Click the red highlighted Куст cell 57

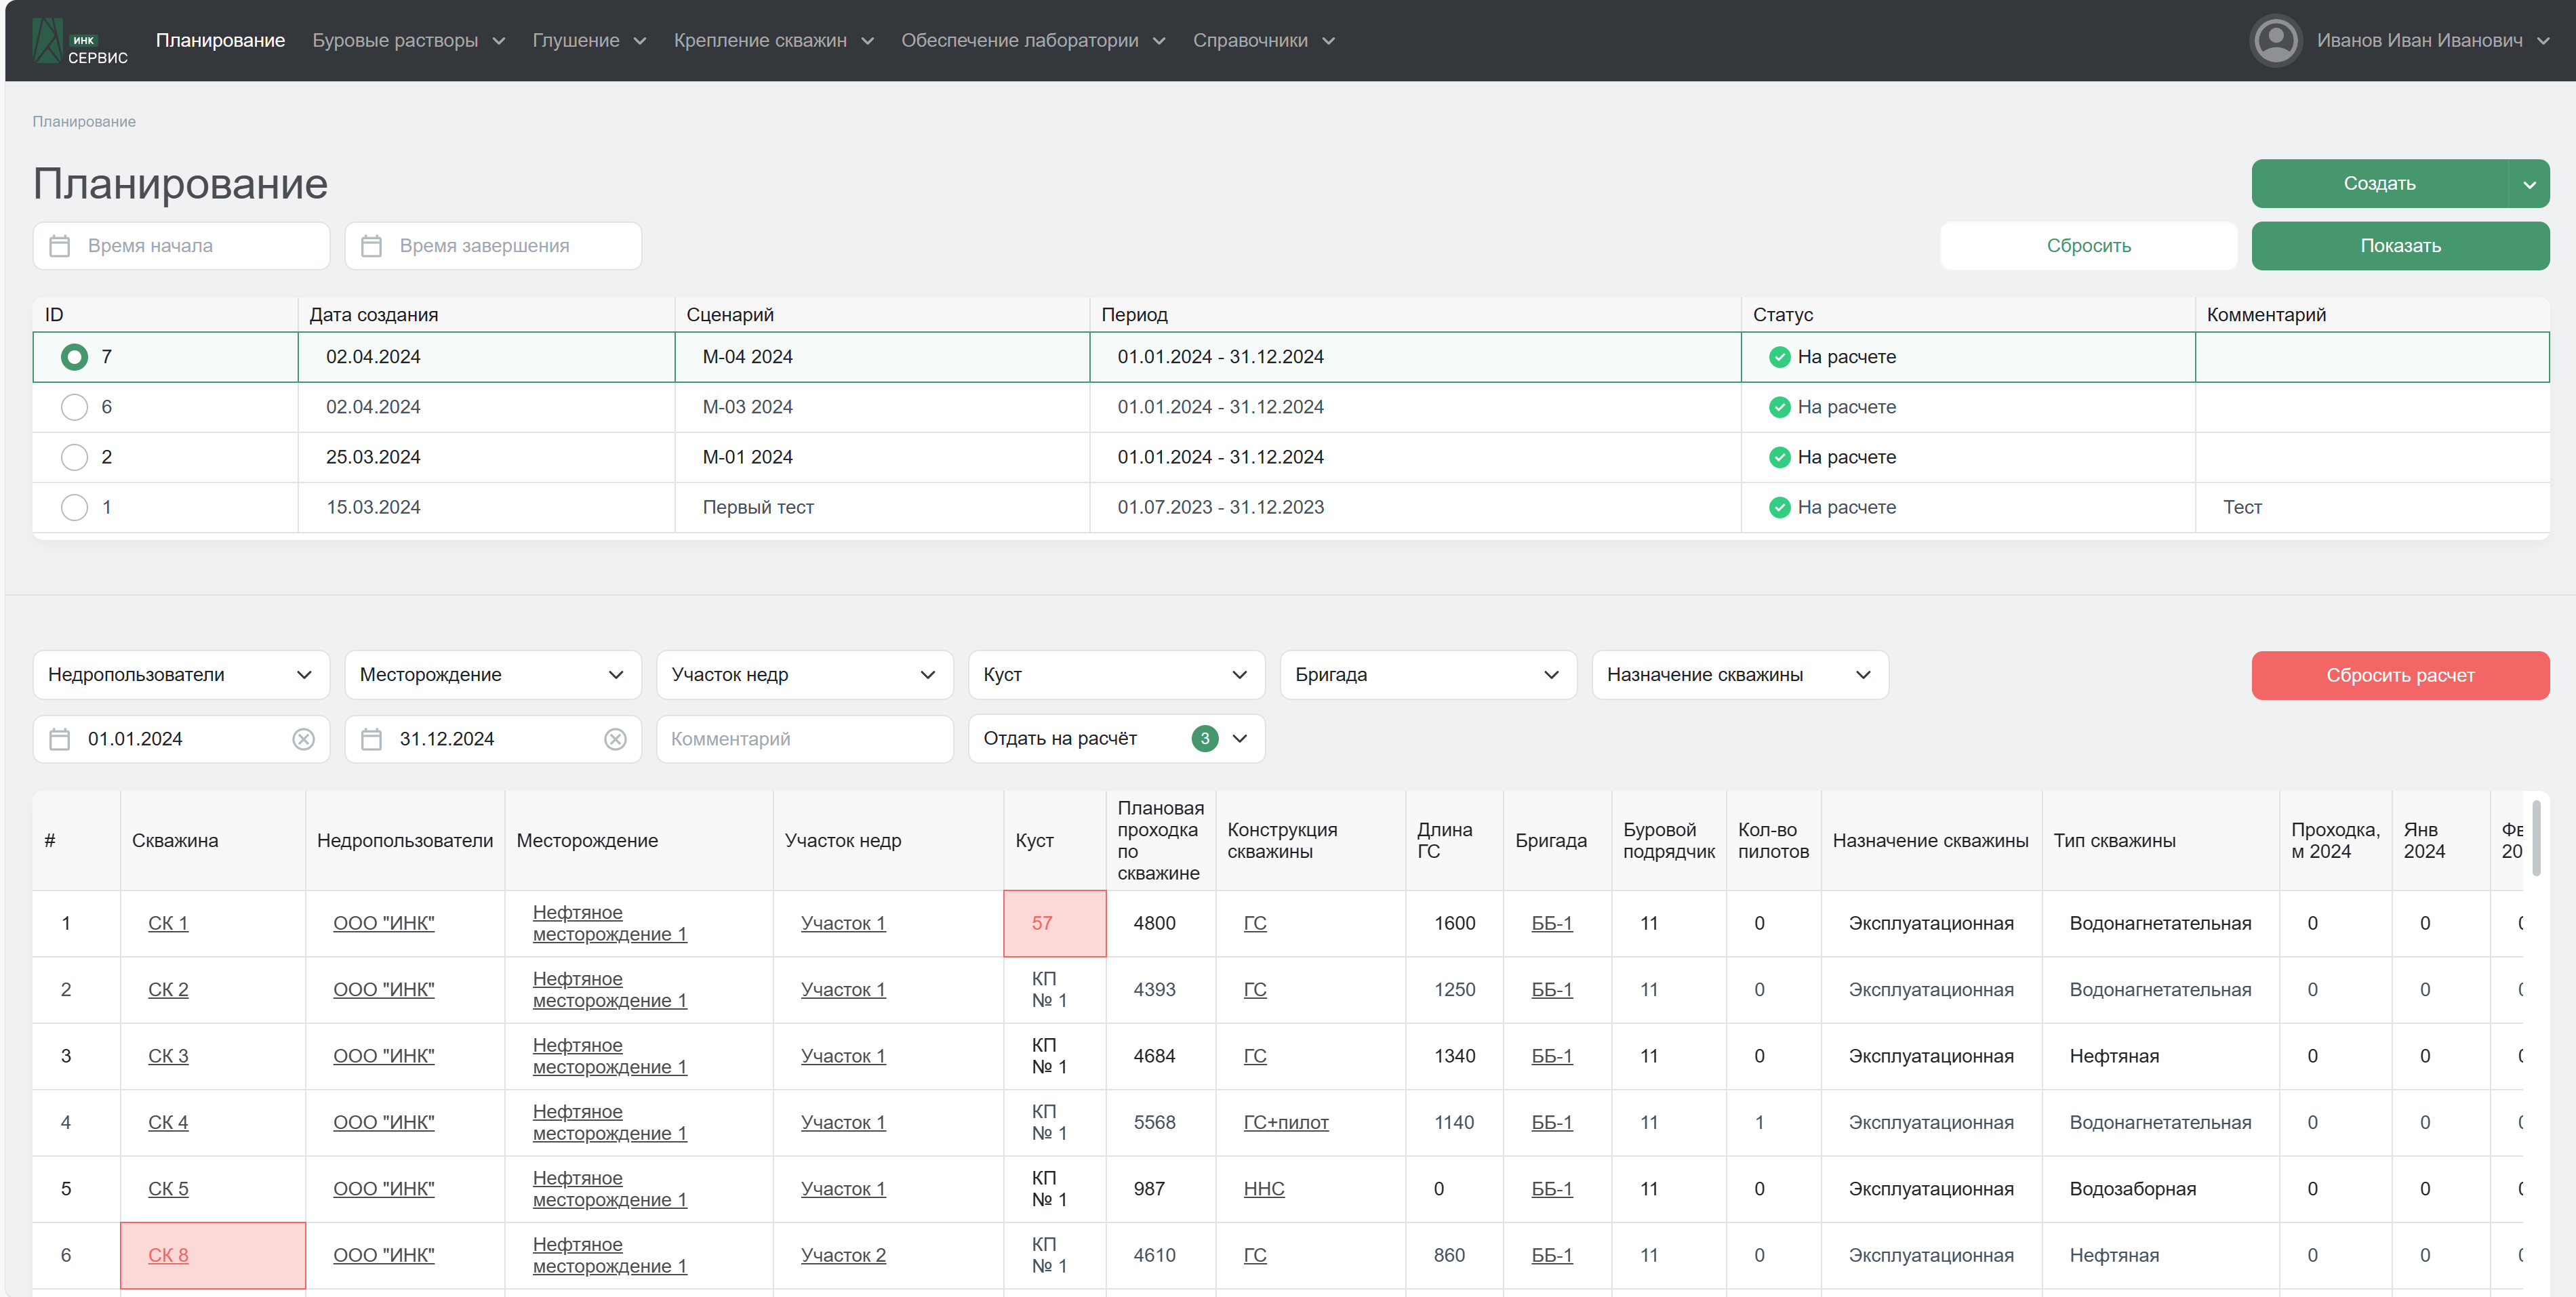coord(1055,924)
